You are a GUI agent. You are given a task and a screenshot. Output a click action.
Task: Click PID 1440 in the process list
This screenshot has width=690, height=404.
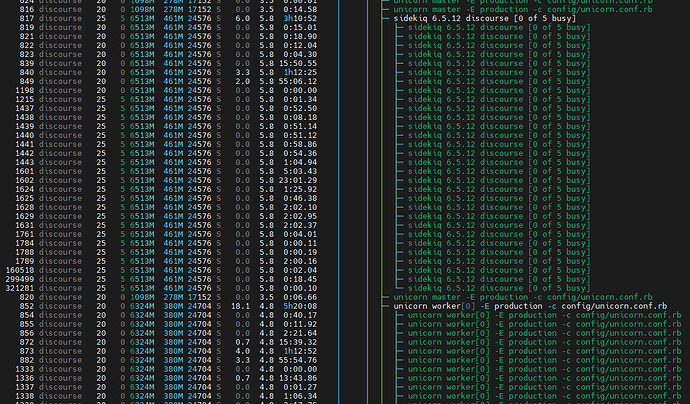tap(25, 136)
